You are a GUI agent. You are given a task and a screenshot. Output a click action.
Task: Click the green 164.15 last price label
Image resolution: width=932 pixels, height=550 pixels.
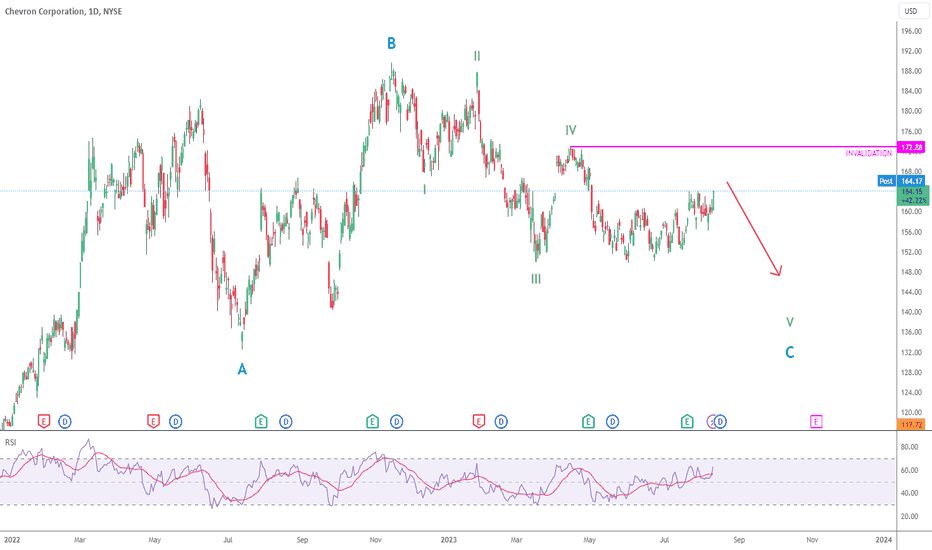coord(912,196)
